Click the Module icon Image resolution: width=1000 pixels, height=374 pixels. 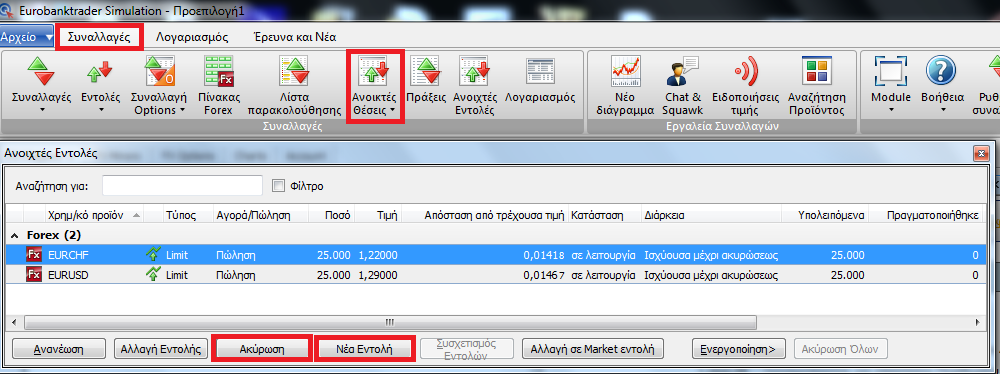891,70
